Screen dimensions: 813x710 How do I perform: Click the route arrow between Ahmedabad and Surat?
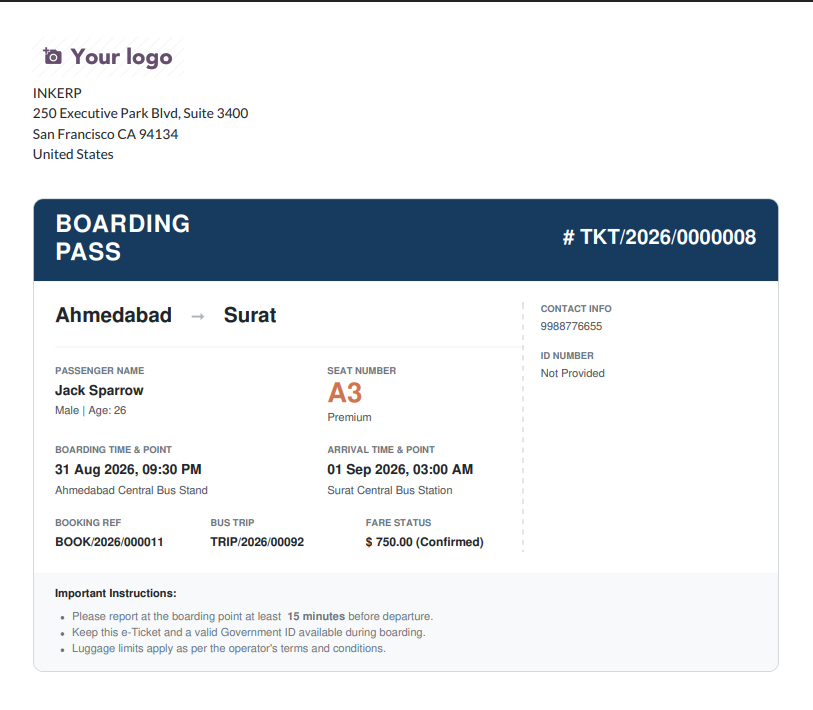[x=198, y=316]
